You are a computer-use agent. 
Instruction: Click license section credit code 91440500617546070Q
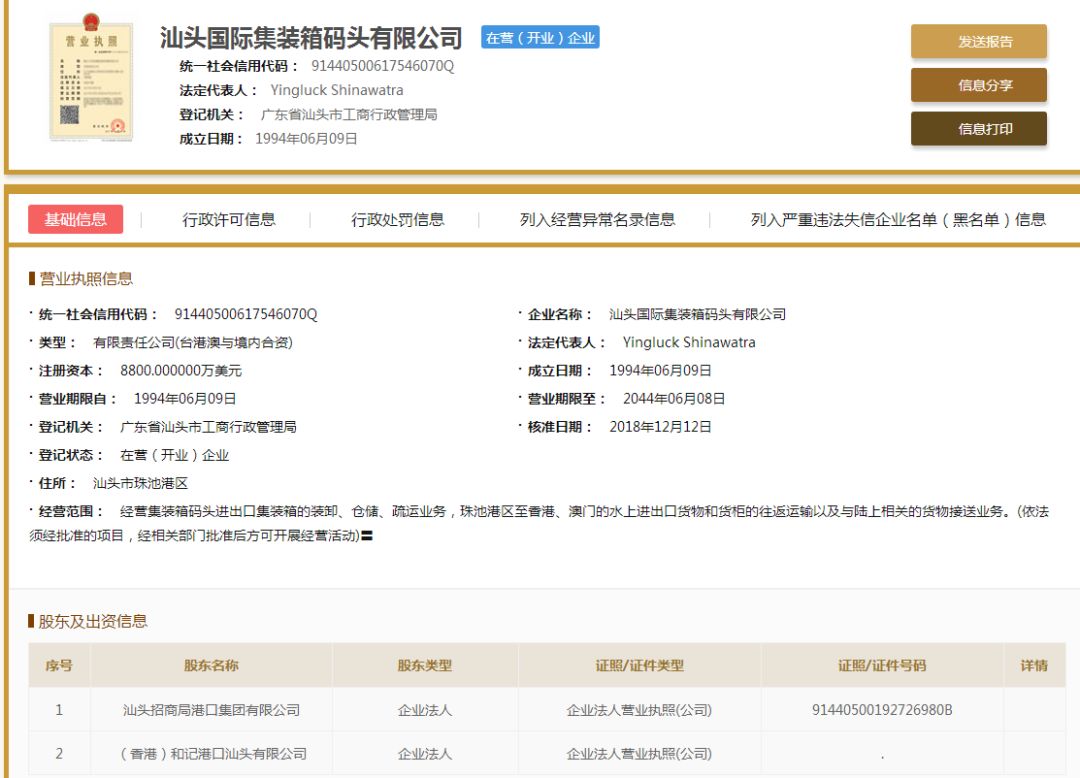click(246, 315)
